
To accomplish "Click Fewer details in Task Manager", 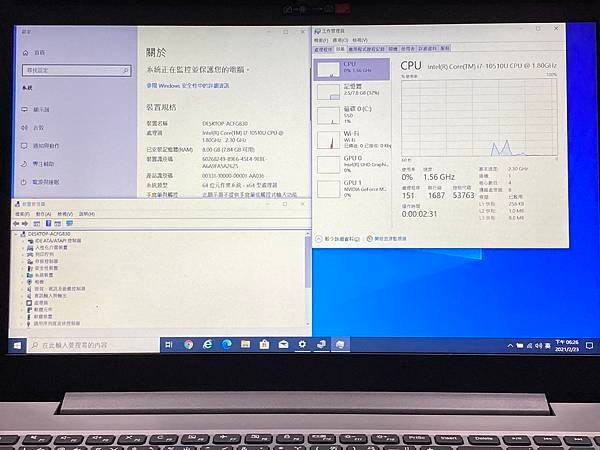I will [x=338, y=239].
